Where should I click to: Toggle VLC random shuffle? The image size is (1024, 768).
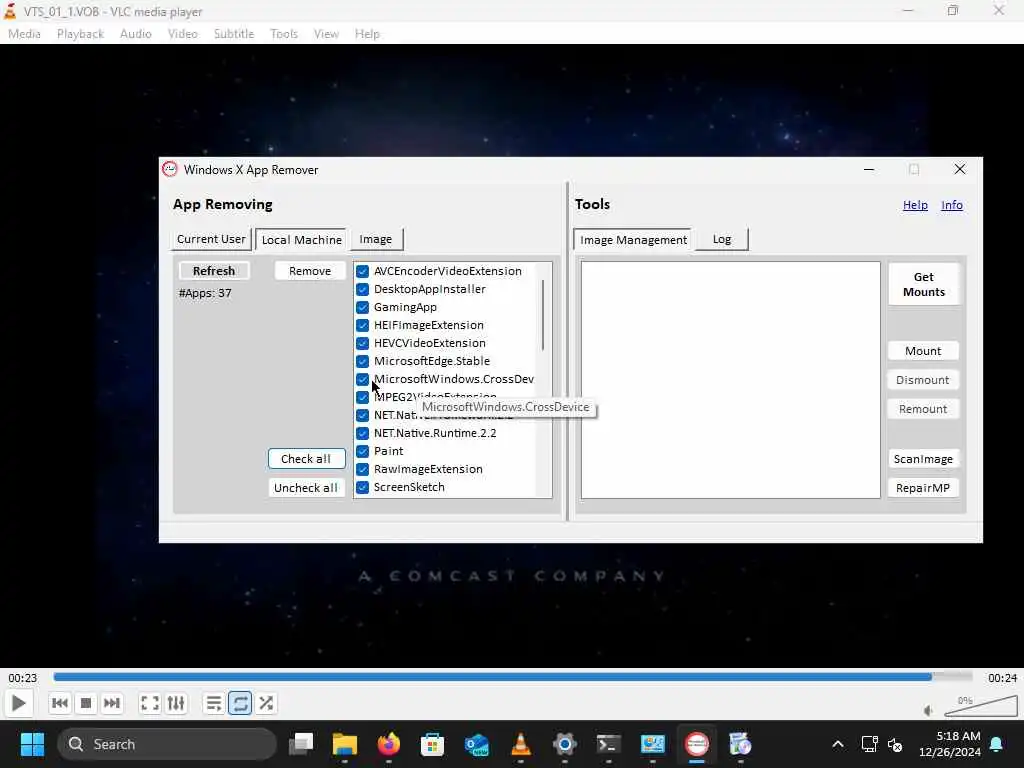point(266,703)
